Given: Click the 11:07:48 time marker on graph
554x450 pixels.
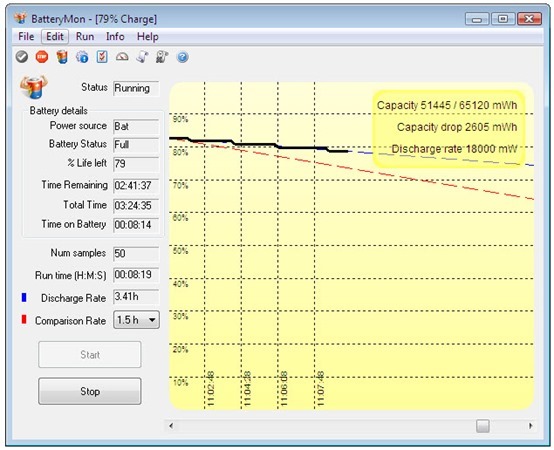Looking at the screenshot, I should tap(320, 388).
